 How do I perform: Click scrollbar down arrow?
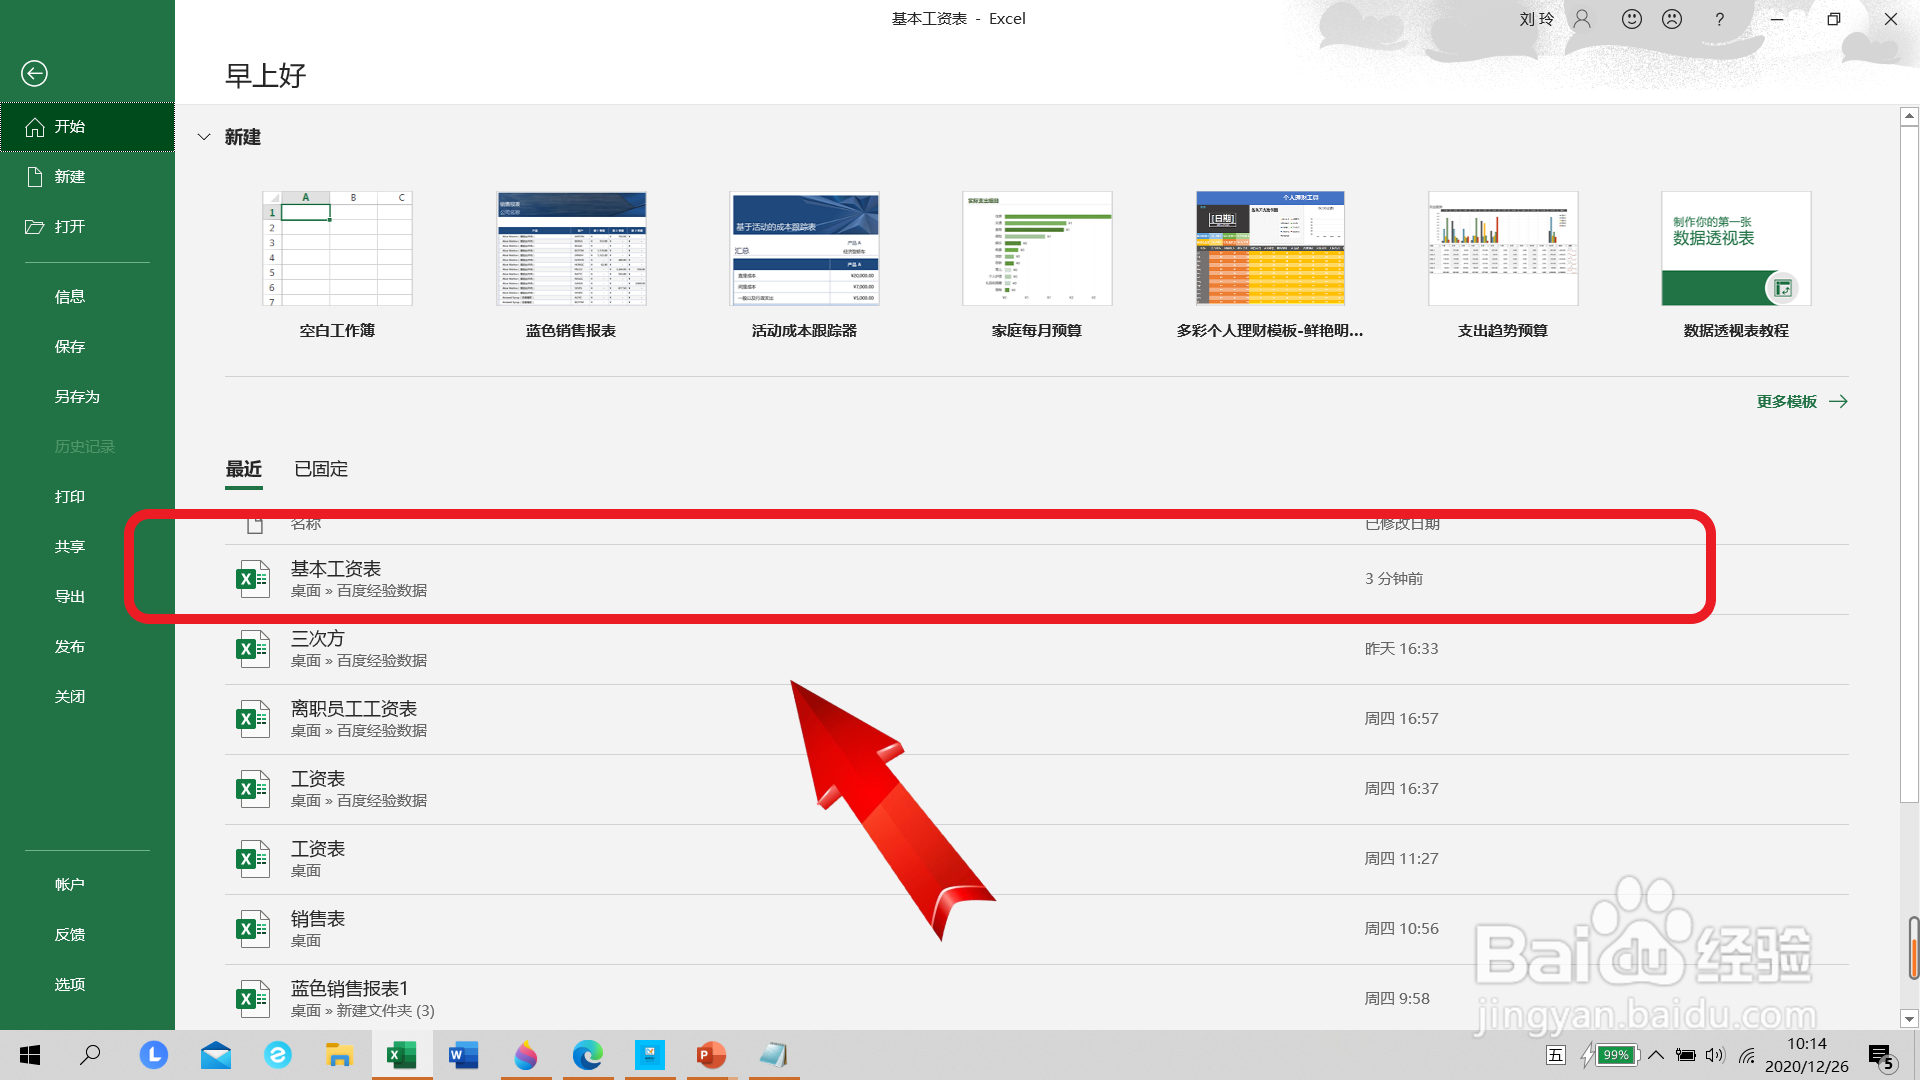[1909, 1019]
